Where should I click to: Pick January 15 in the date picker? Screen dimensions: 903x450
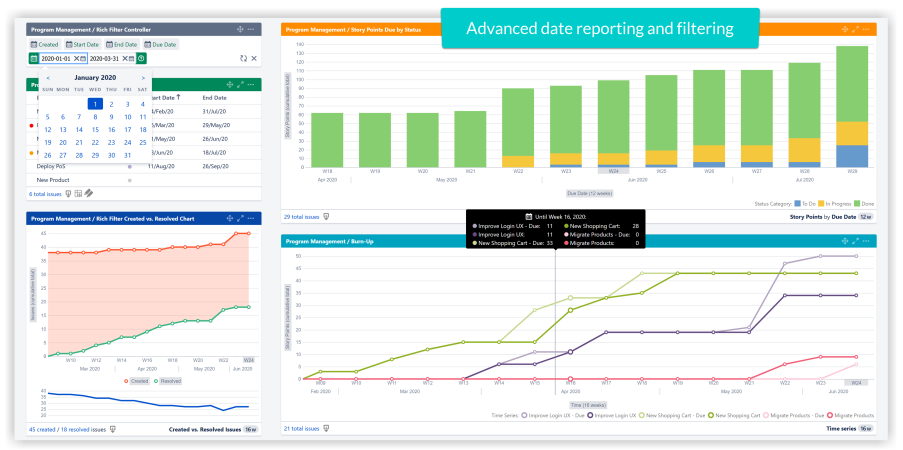[95, 129]
